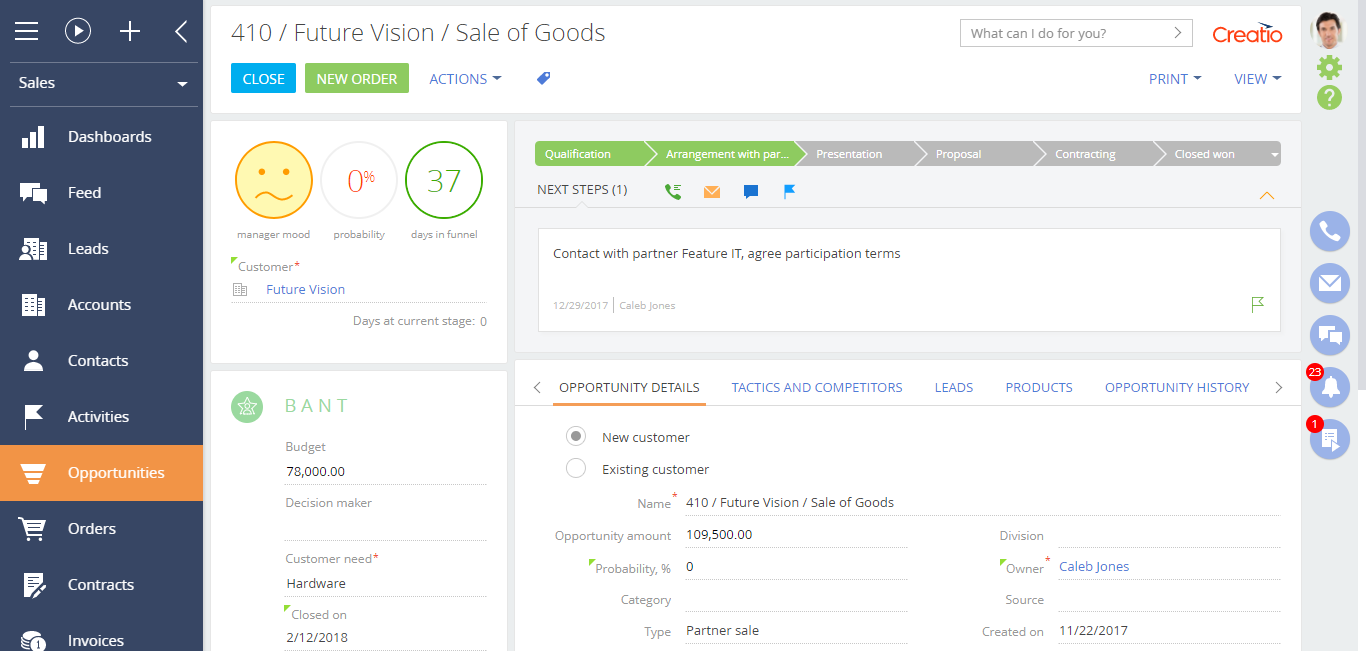The image size is (1366, 651).
Task: Open the Leads section icon
Action: point(34,249)
